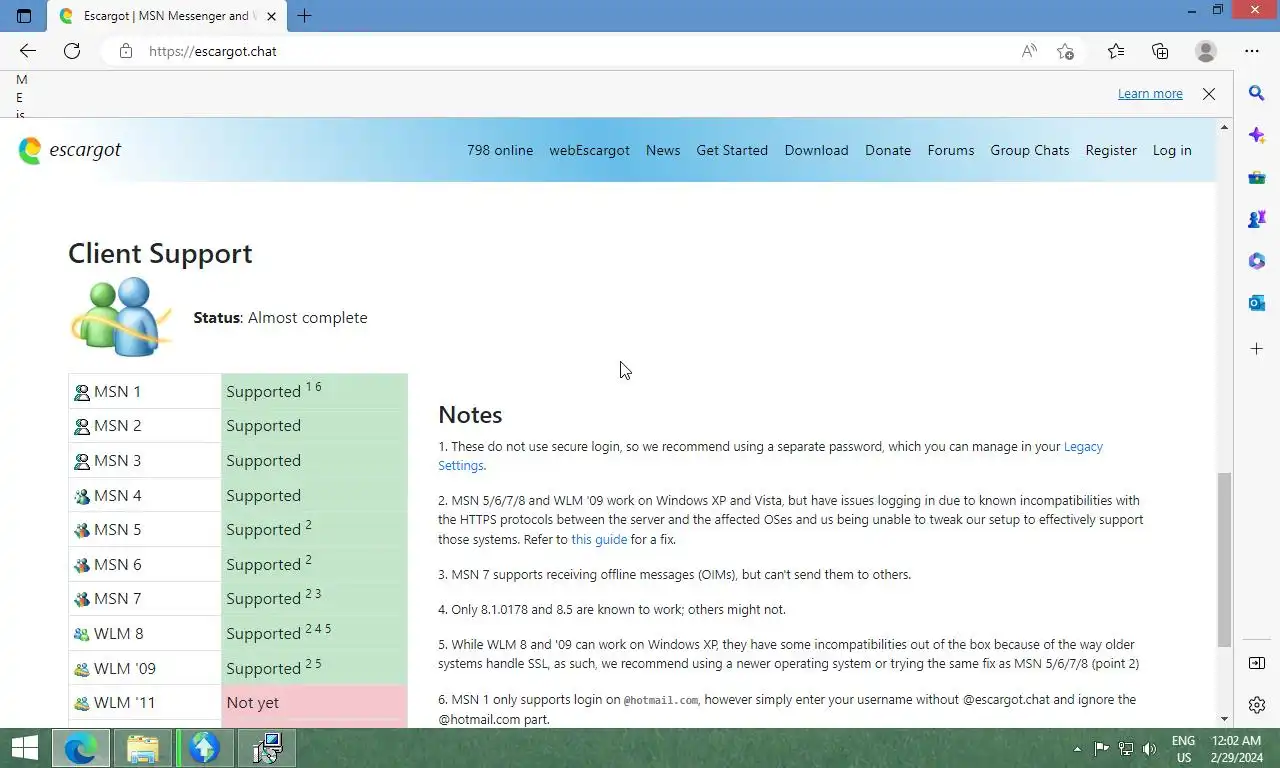This screenshot has height=768, width=1280.
Task: View site information lock icon
Action: pos(125,51)
